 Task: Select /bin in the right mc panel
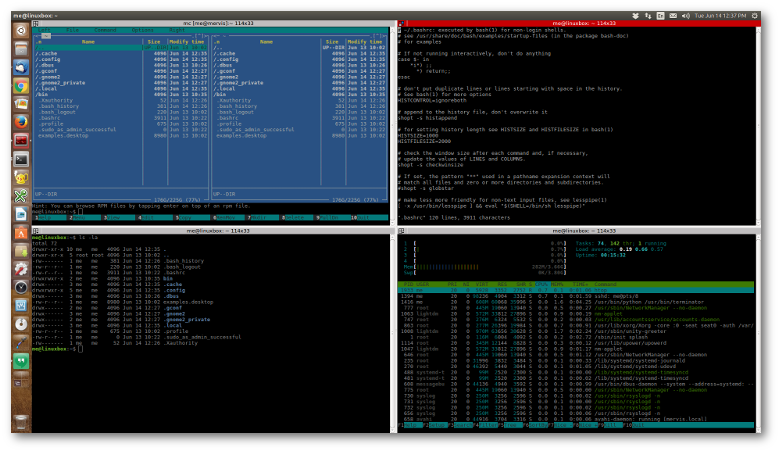point(299,94)
